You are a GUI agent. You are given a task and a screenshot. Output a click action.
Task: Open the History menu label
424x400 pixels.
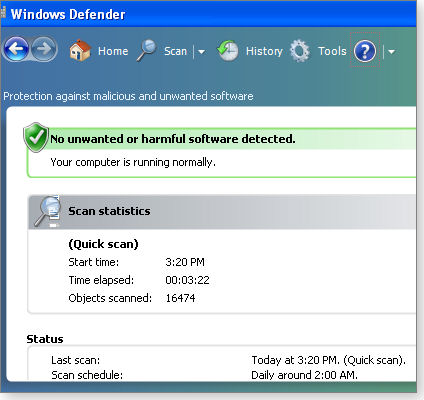(x=264, y=51)
